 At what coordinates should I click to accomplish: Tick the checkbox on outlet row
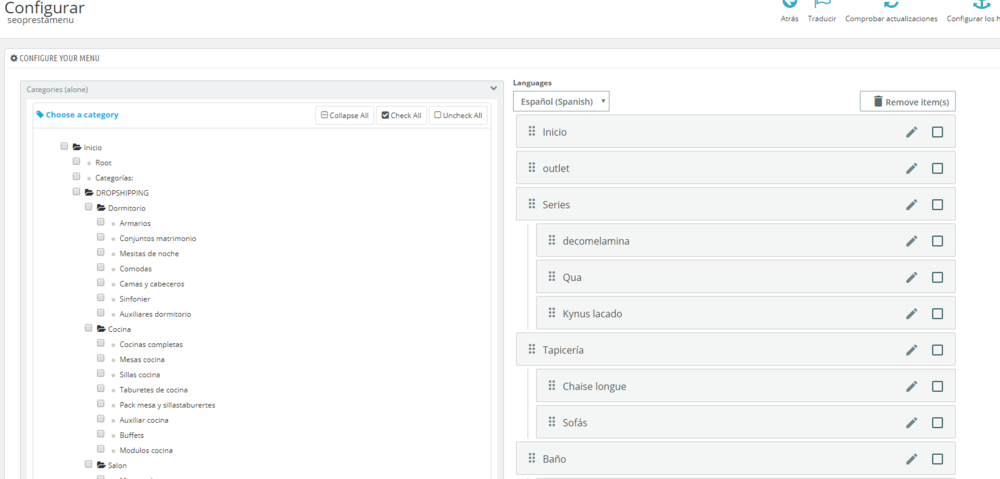pos(938,168)
